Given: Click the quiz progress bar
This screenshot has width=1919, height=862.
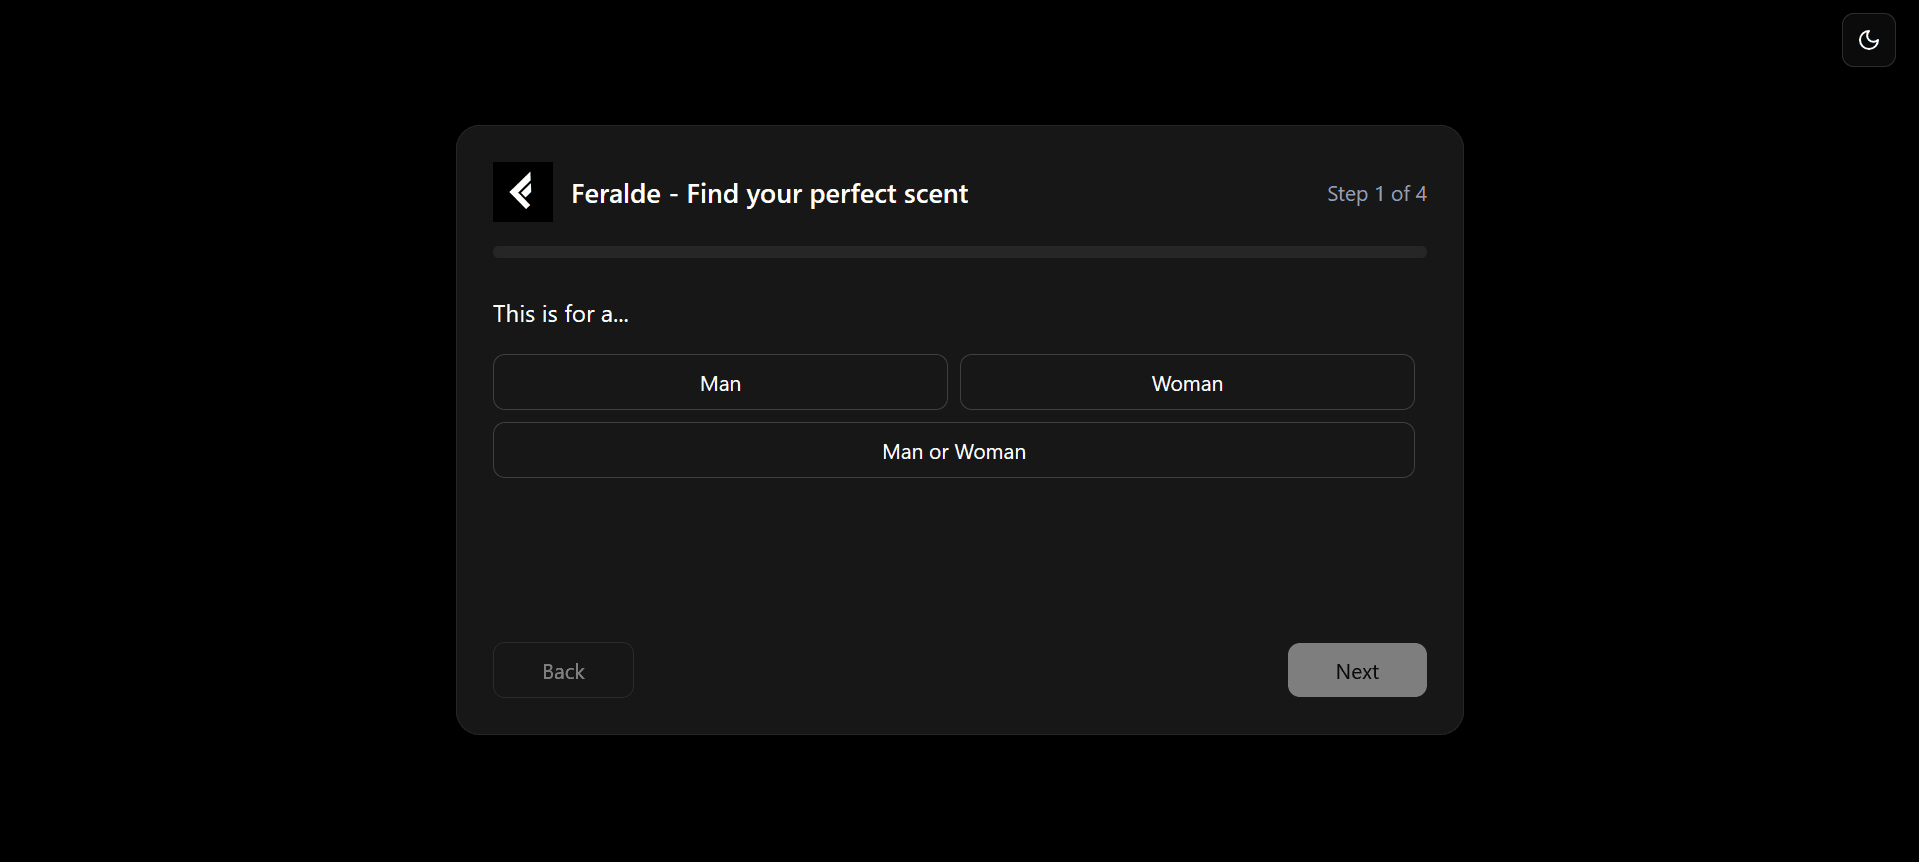Looking at the screenshot, I should click(x=959, y=252).
